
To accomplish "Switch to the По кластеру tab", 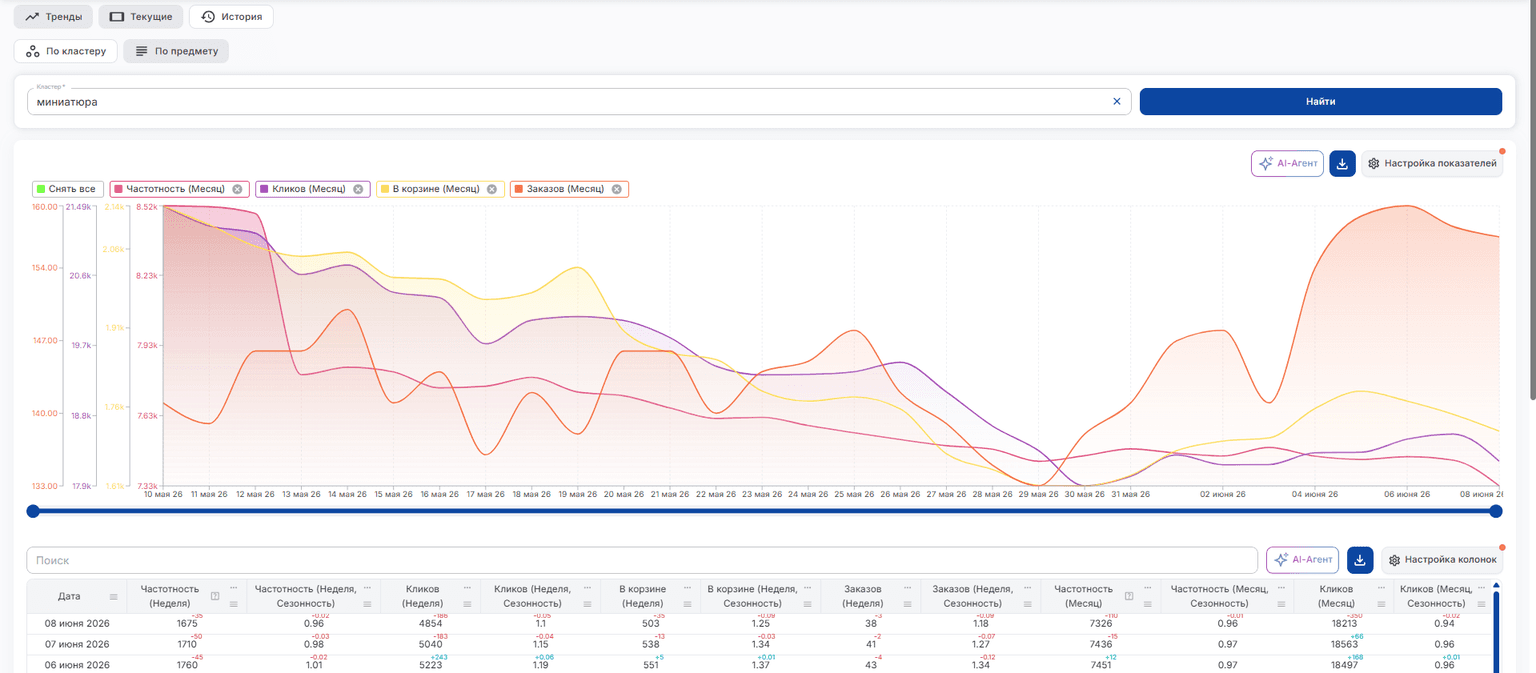I will tap(66, 51).
